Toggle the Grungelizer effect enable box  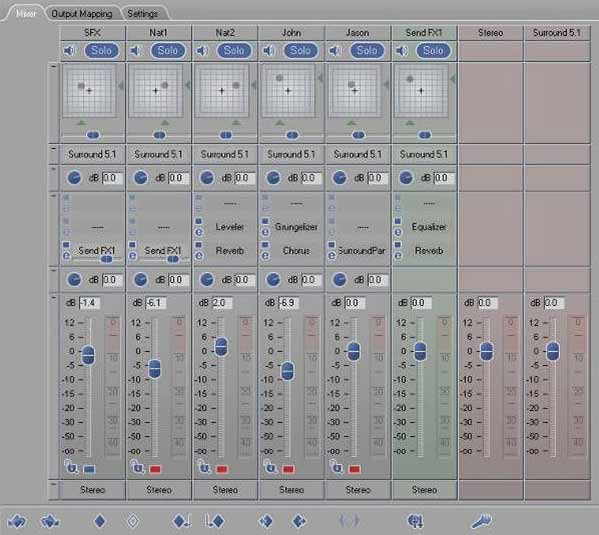(x=265, y=221)
